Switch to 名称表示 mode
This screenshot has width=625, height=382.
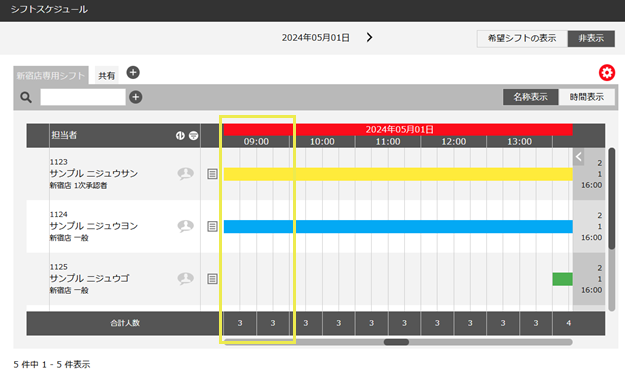(x=530, y=97)
